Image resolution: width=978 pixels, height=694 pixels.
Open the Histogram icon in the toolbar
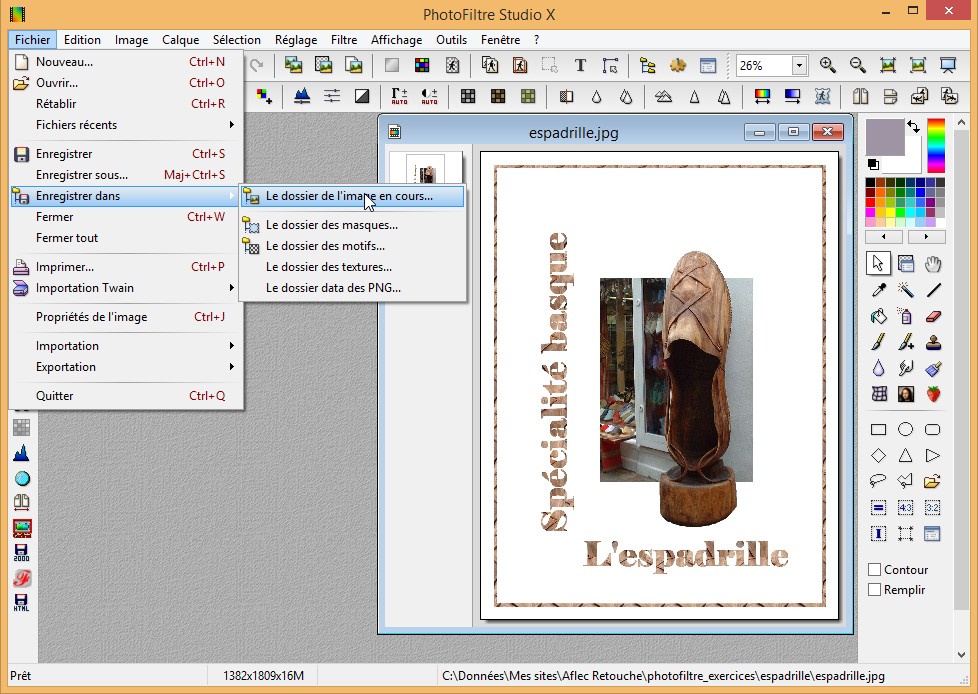click(302, 96)
